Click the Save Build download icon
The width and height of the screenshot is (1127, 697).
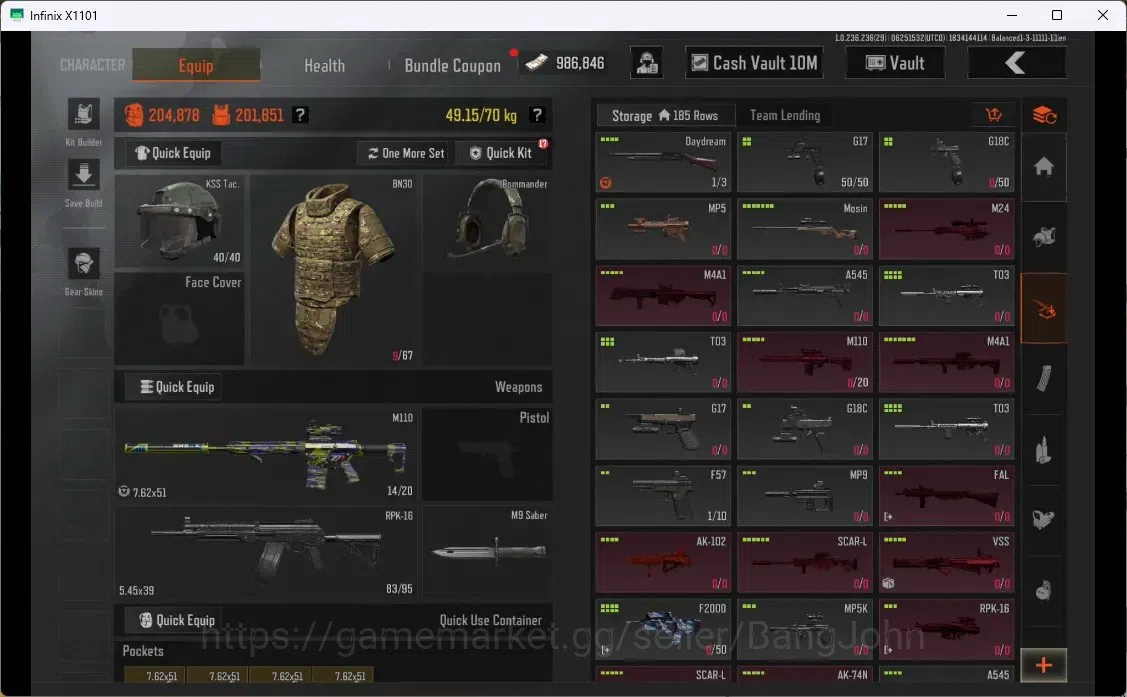(x=83, y=175)
